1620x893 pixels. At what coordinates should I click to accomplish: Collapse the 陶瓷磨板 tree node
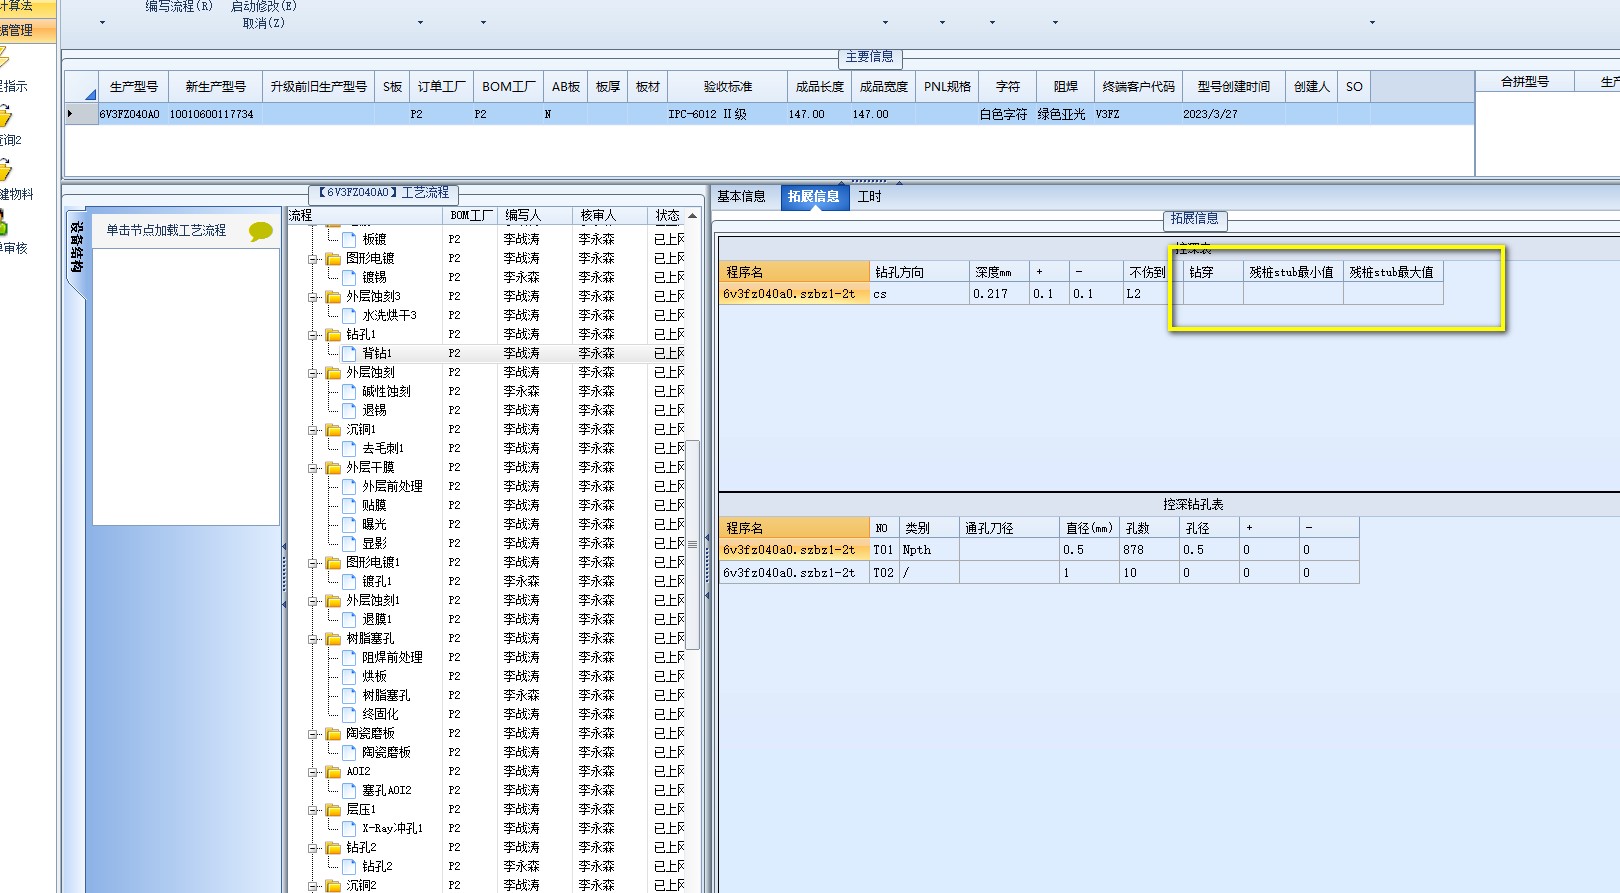point(313,733)
